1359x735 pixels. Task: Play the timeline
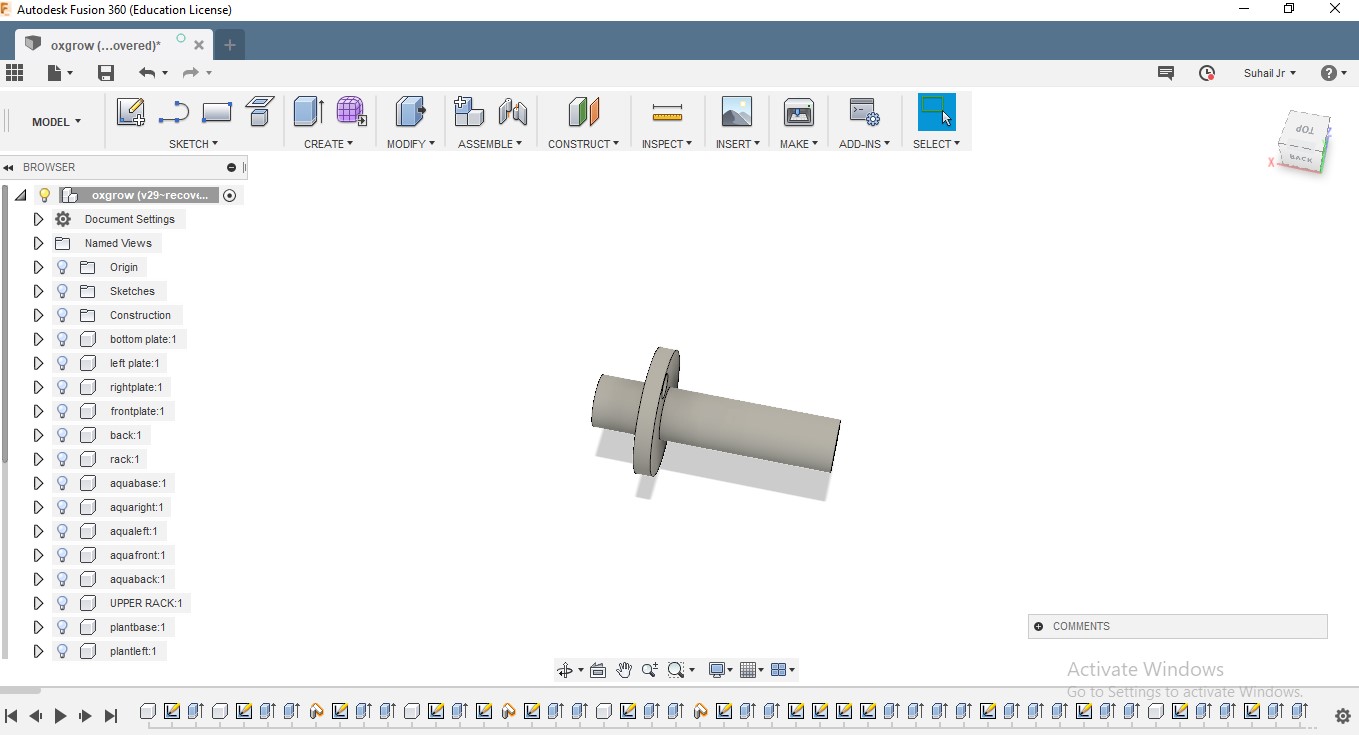(x=60, y=716)
